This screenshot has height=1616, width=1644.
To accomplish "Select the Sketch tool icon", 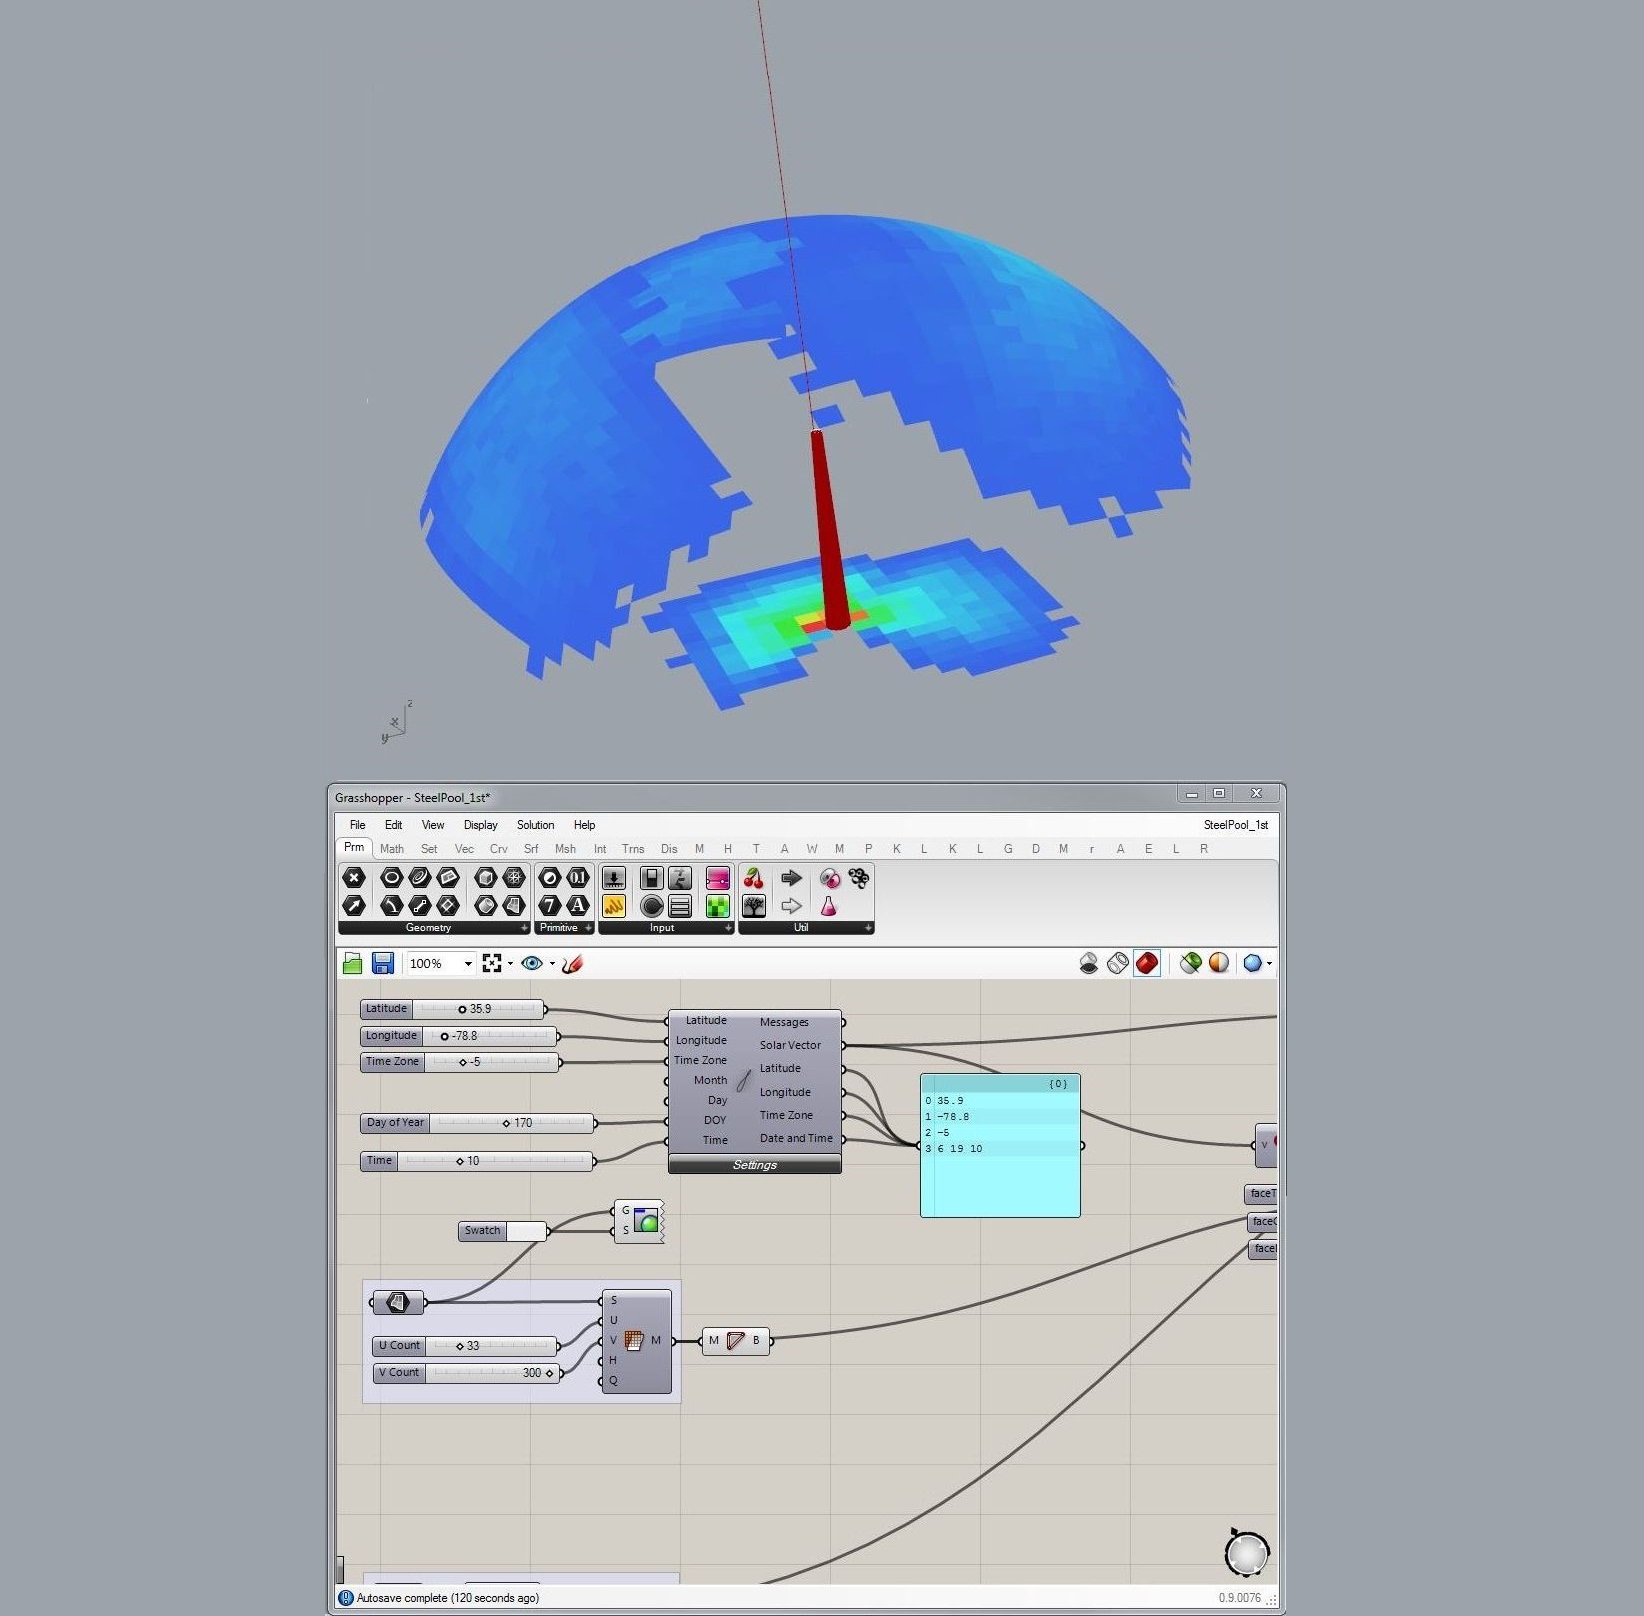I will click(572, 963).
